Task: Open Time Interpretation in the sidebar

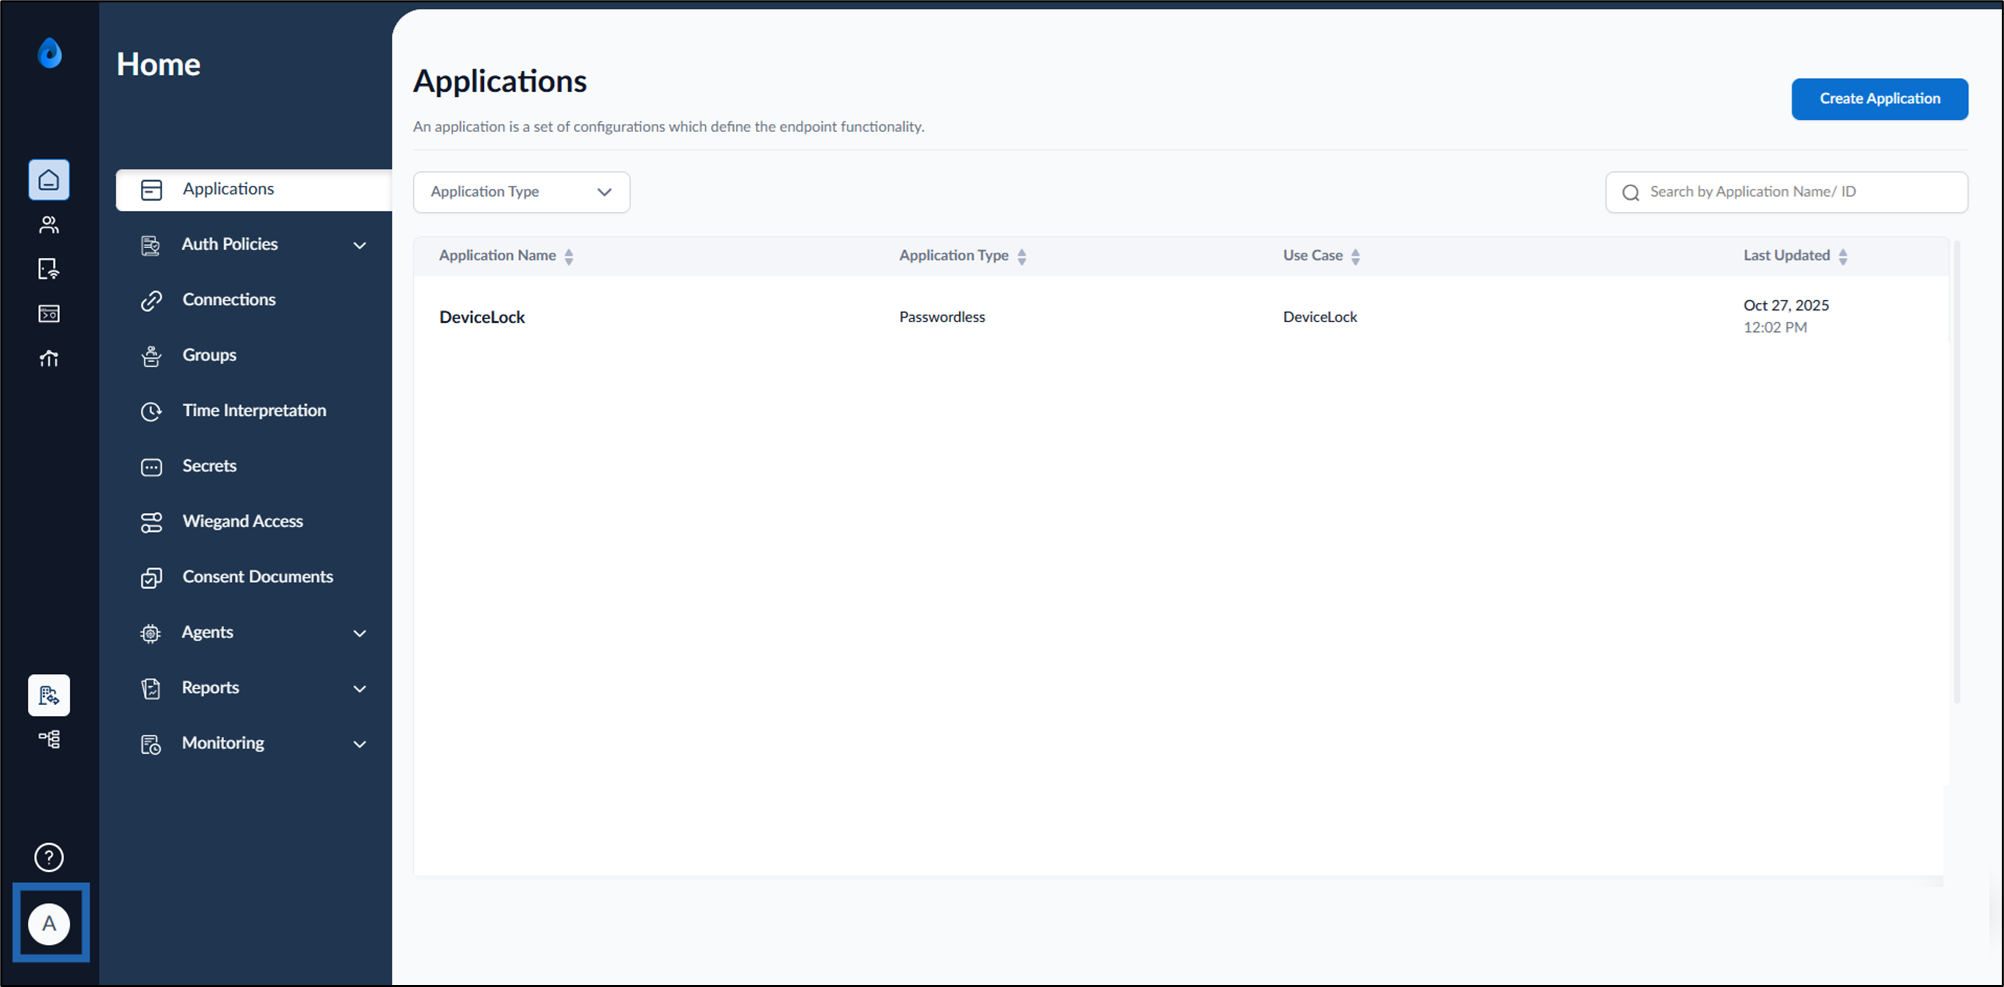Action: (254, 411)
